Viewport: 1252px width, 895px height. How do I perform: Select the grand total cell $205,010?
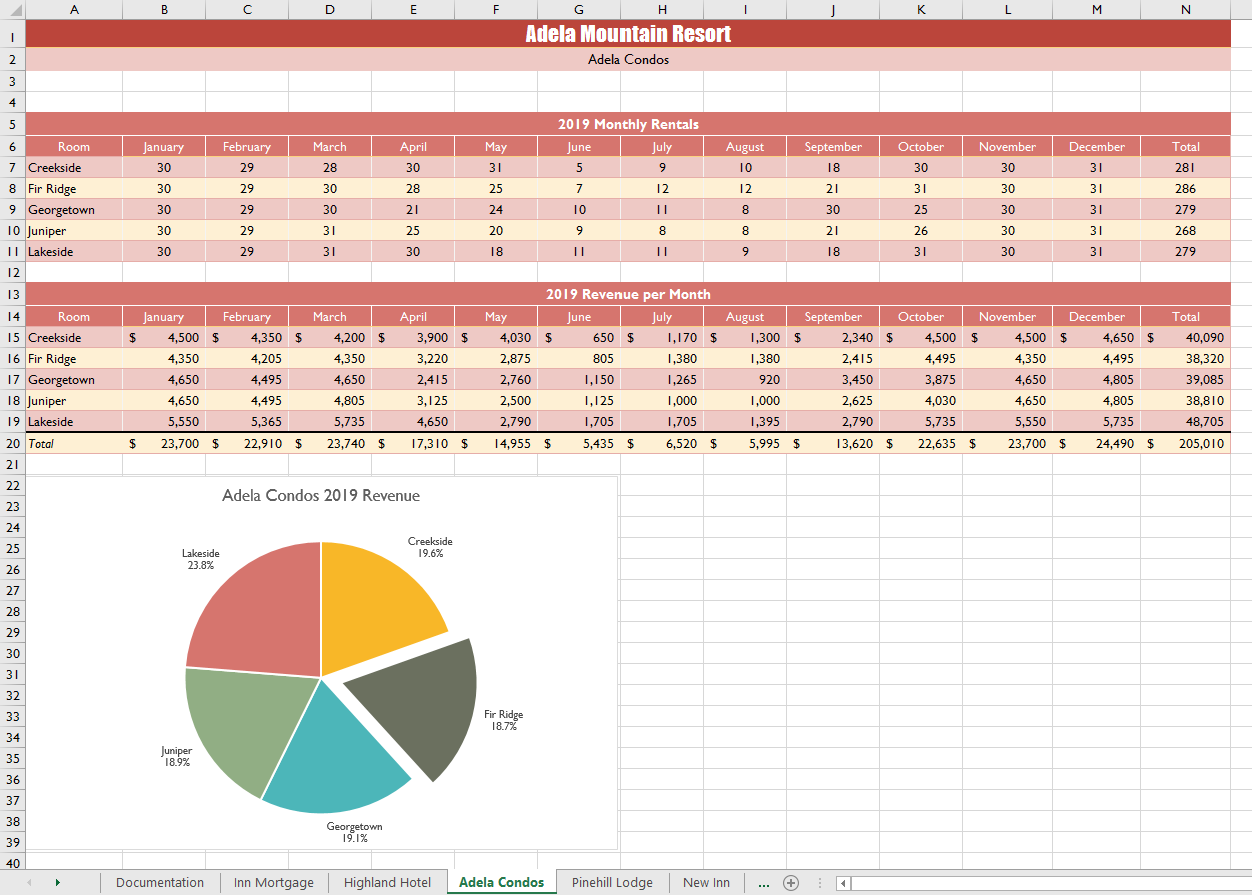(1186, 443)
